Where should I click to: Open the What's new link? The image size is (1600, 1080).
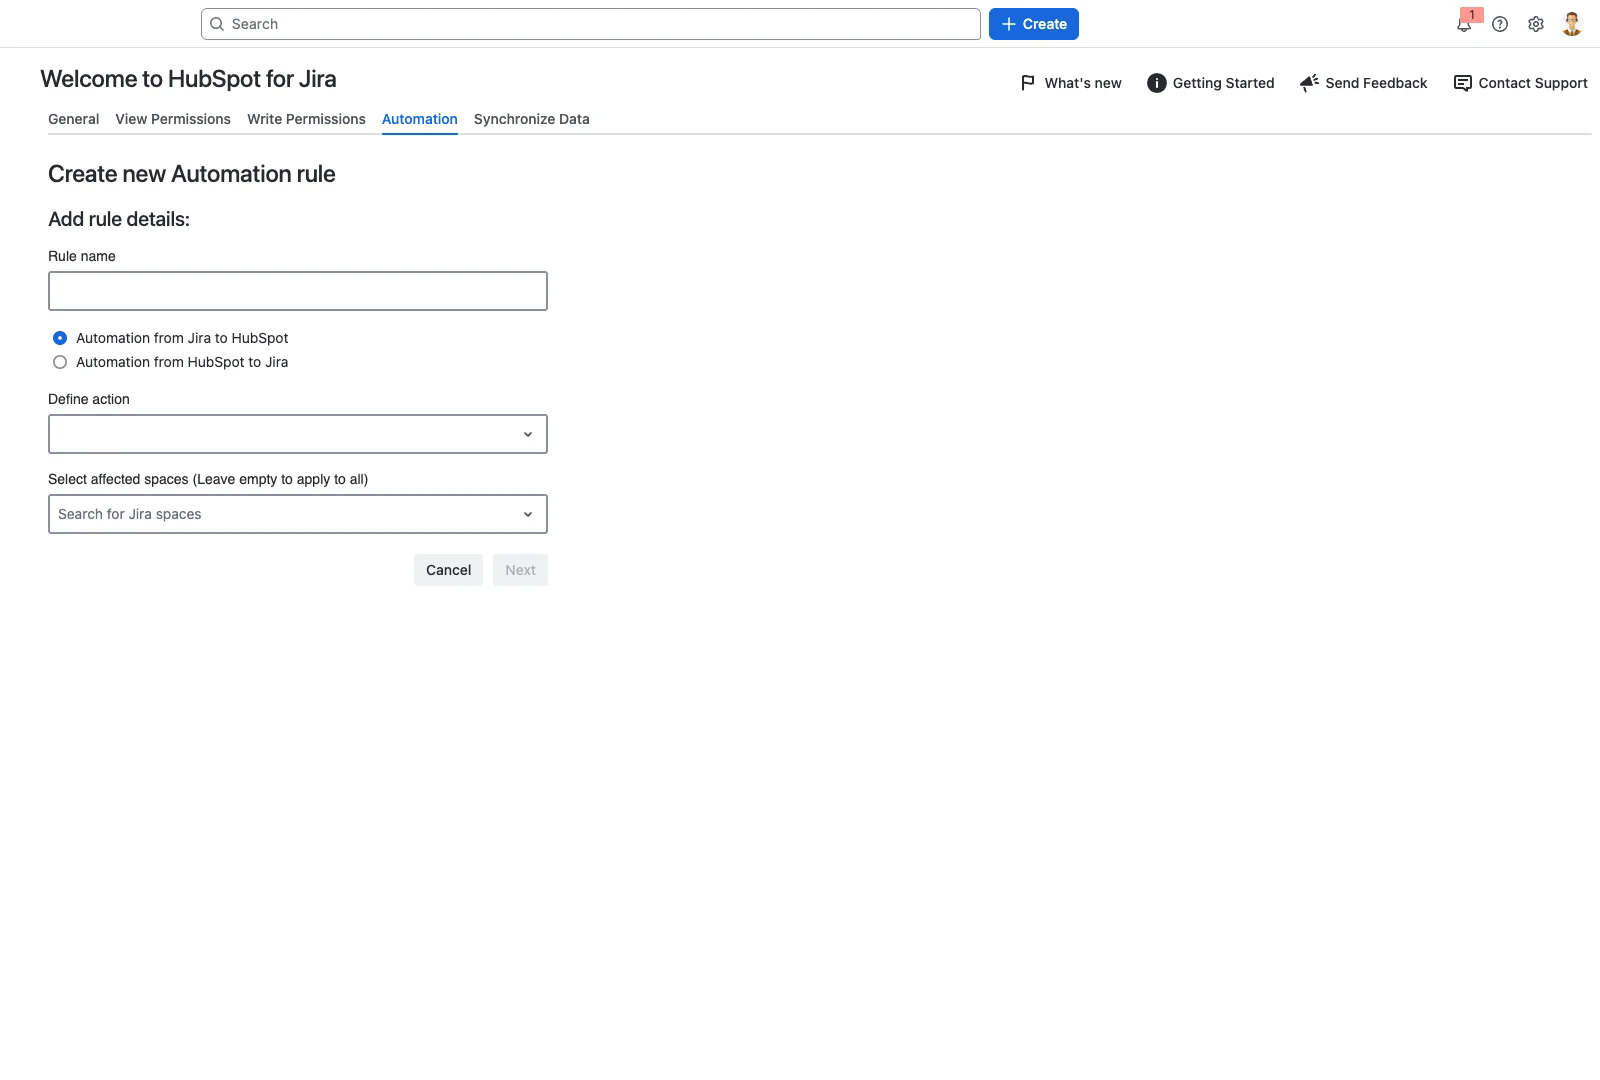tap(1071, 83)
